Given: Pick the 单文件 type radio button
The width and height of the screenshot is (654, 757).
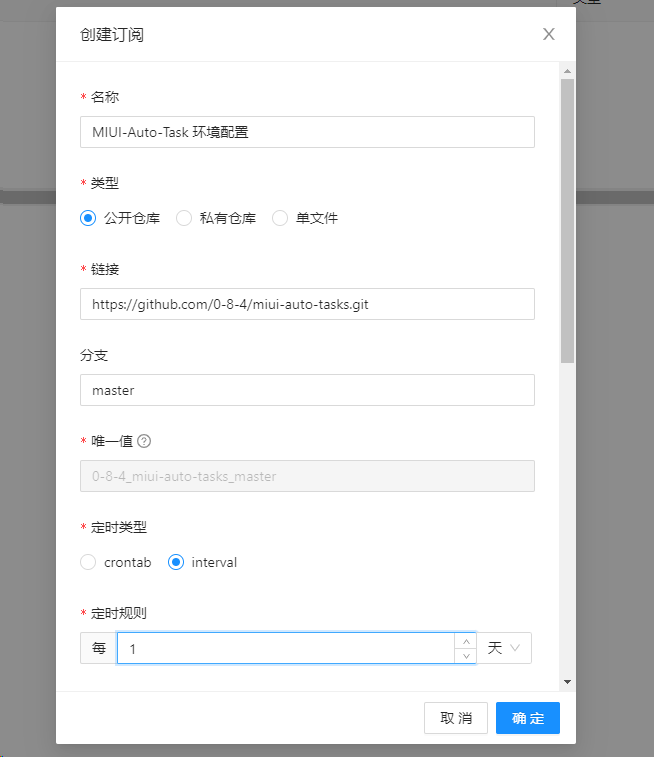Looking at the screenshot, I should tap(280, 218).
